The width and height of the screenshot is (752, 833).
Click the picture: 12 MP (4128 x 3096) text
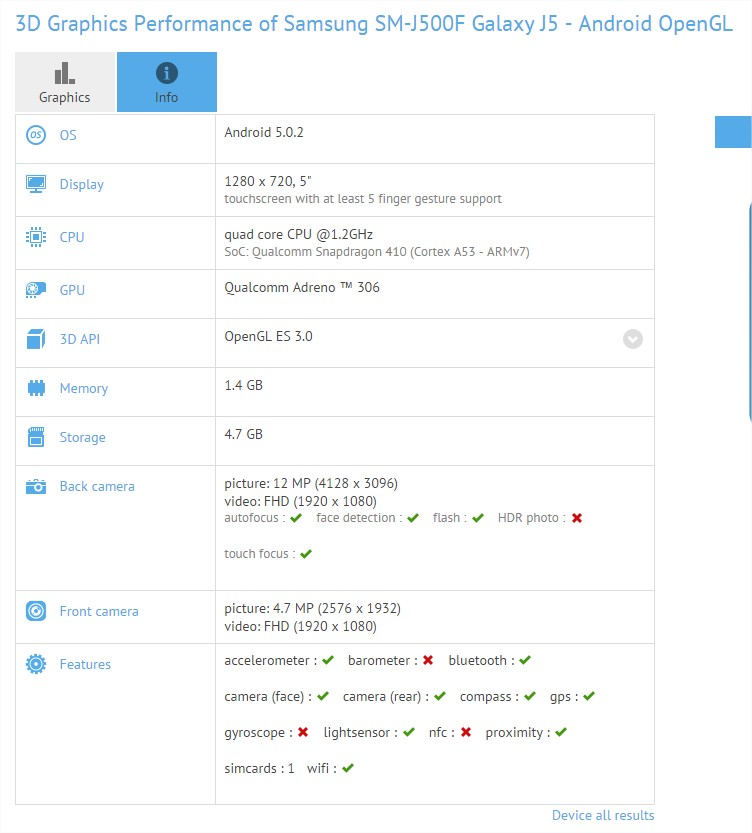tap(311, 483)
